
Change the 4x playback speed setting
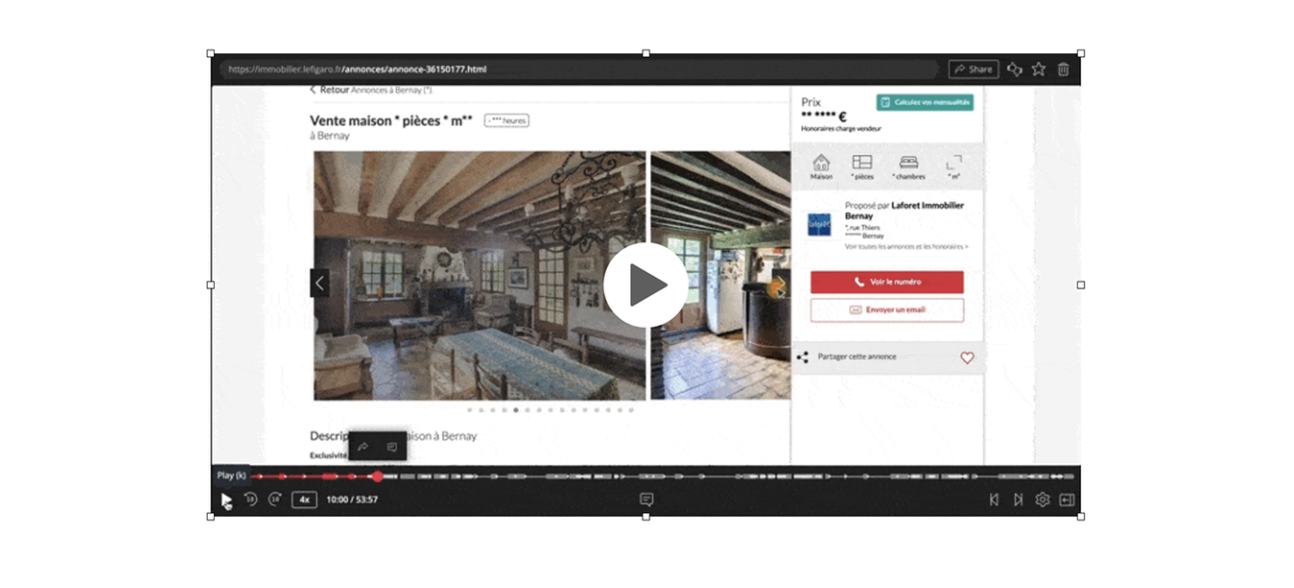click(304, 499)
